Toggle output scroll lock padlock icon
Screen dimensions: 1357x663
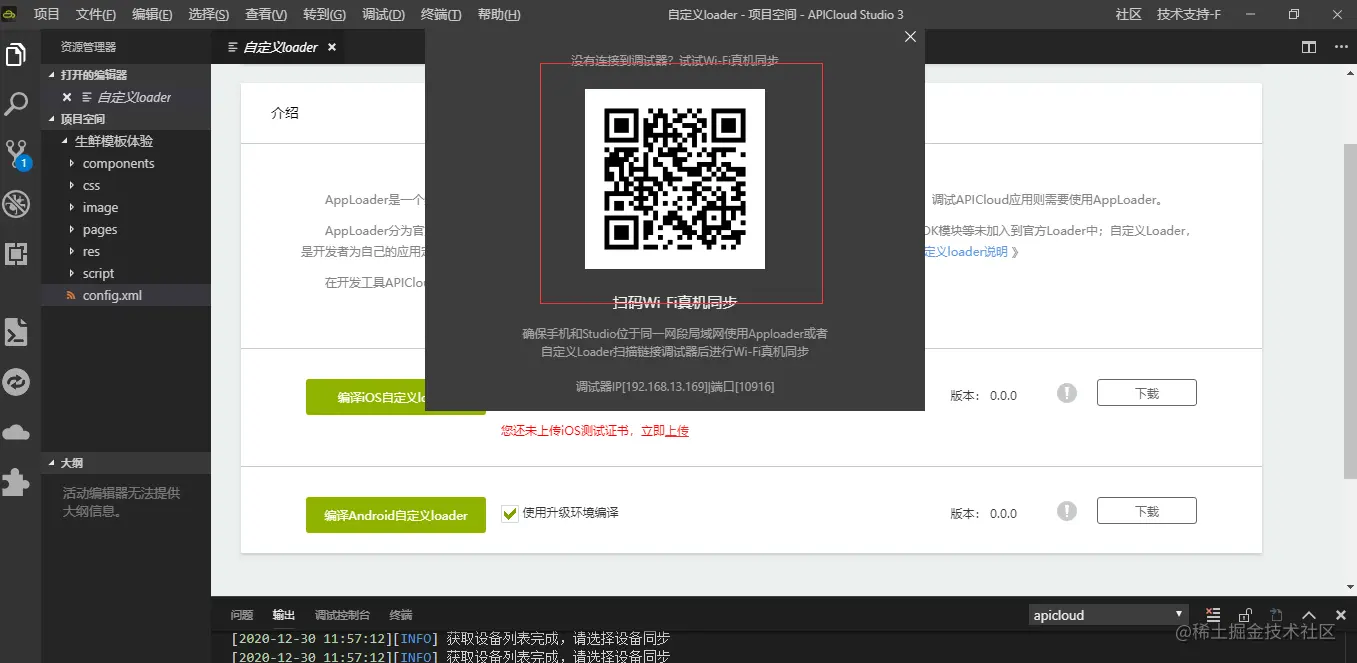(1245, 615)
